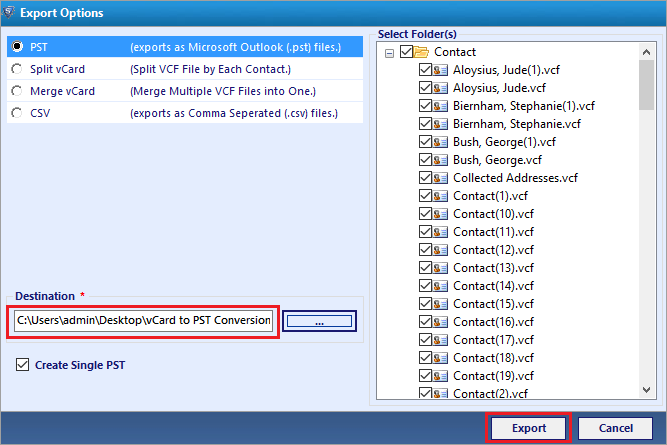667x445 pixels.
Task: Toggle Biernham, Stephanie(1).vcf checkbox
Action: coord(425,106)
